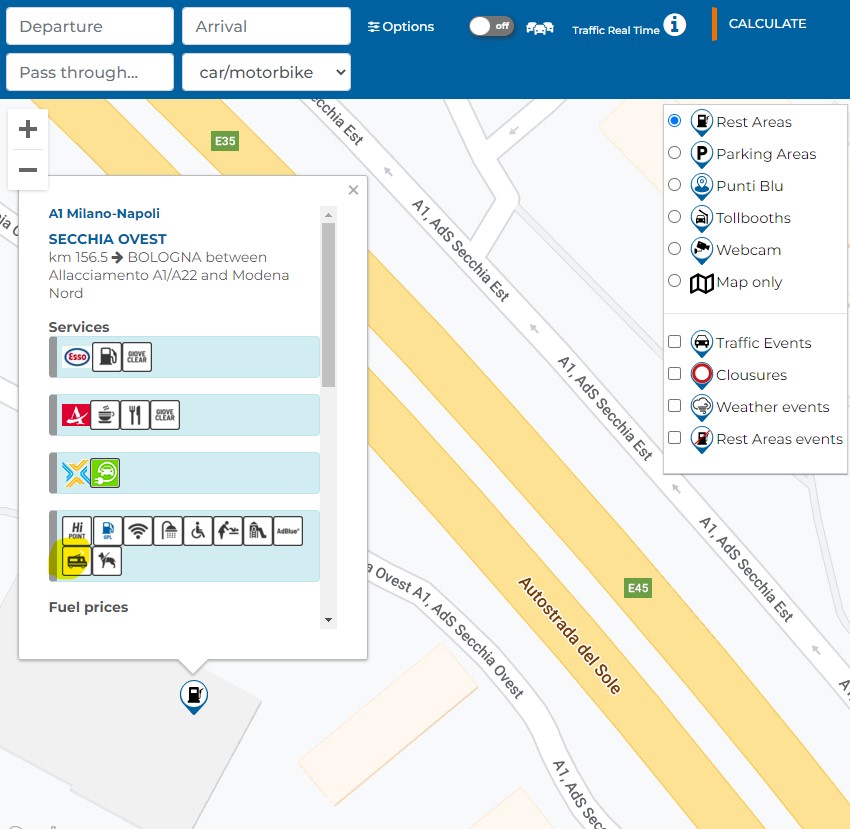The height and width of the screenshot is (829, 850).
Task: Click the popup scrollbar down arrow
Action: pos(328,621)
